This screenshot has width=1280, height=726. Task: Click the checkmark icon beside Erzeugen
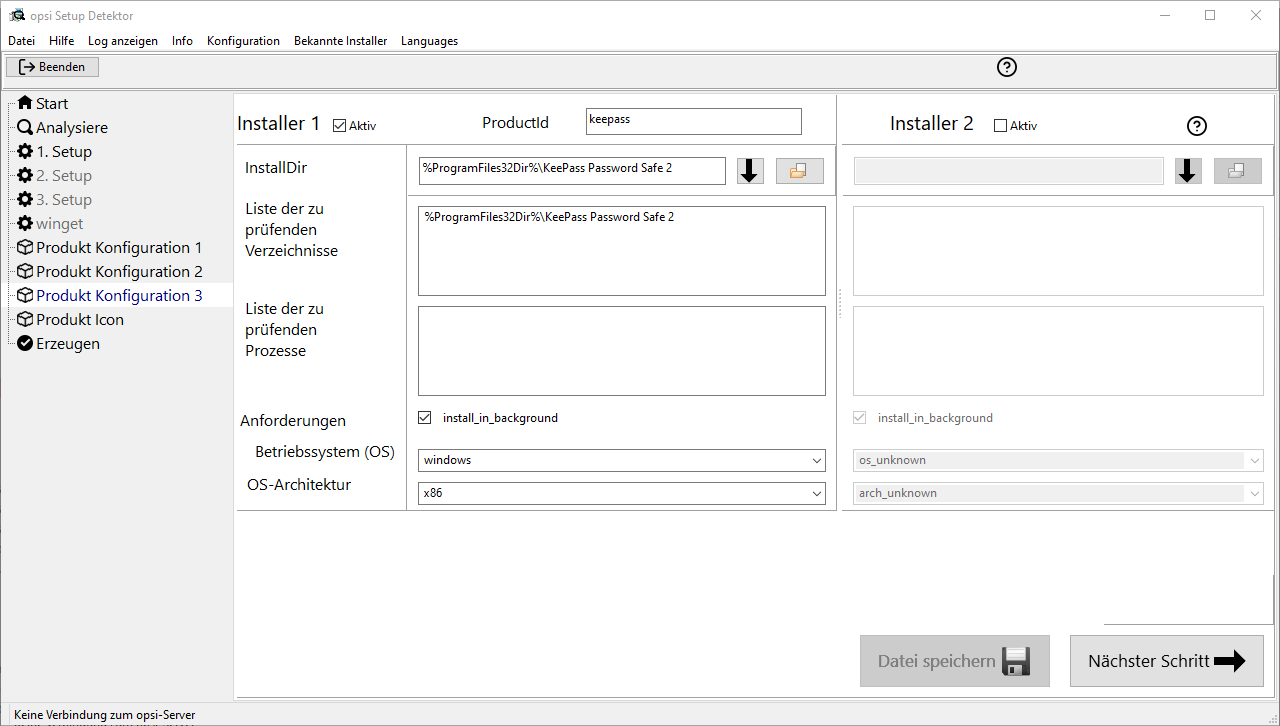[x=25, y=343]
